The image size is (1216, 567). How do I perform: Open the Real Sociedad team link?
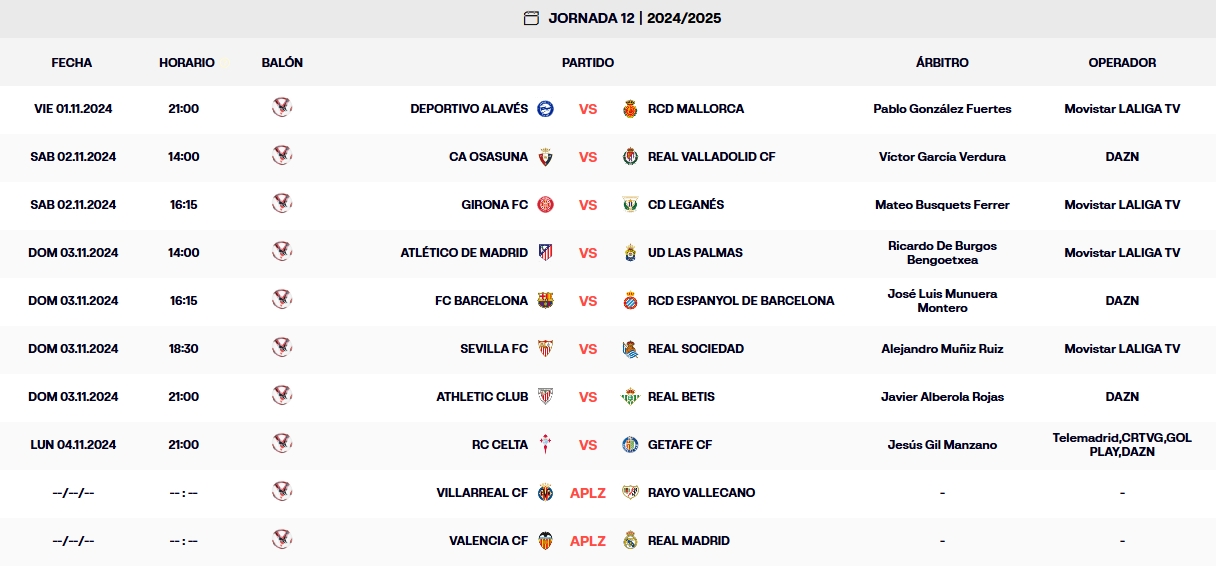point(696,348)
